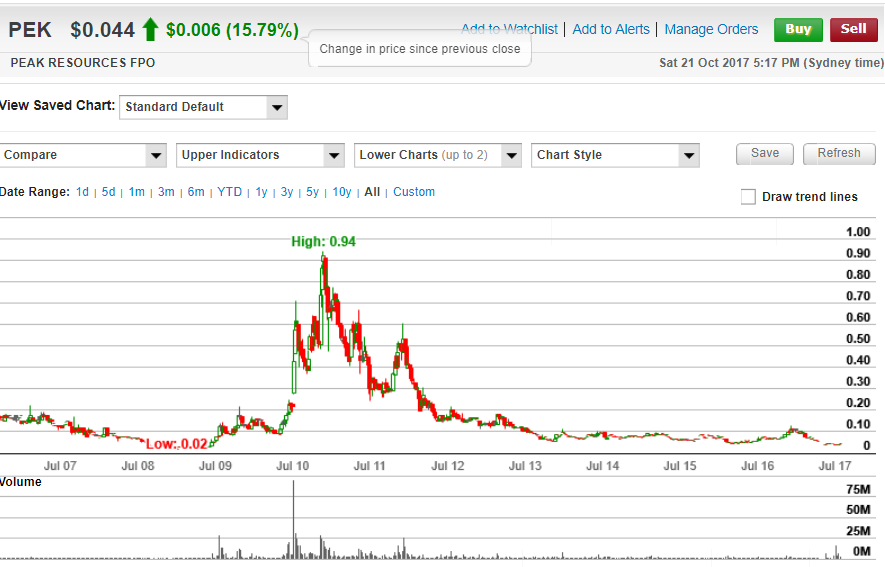
Task: Click the 1.00 price axis value
Action: (x=858, y=232)
